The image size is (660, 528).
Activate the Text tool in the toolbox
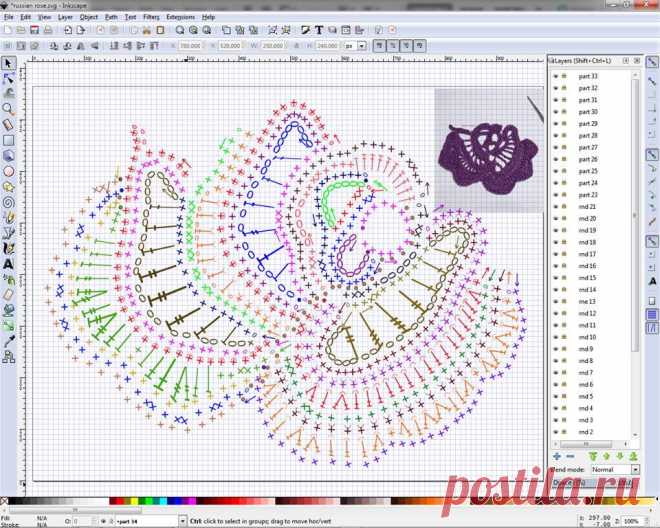(8, 264)
